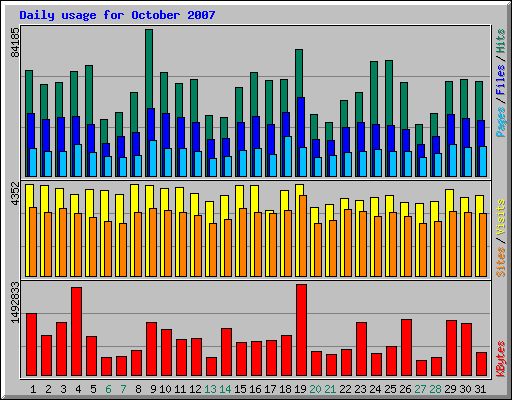The height and width of the screenshot is (400, 512).
Task: Click the green "Hits" legend label
Action: coord(500,41)
